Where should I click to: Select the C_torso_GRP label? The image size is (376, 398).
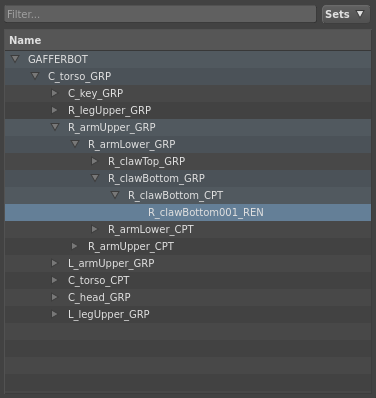(79, 76)
